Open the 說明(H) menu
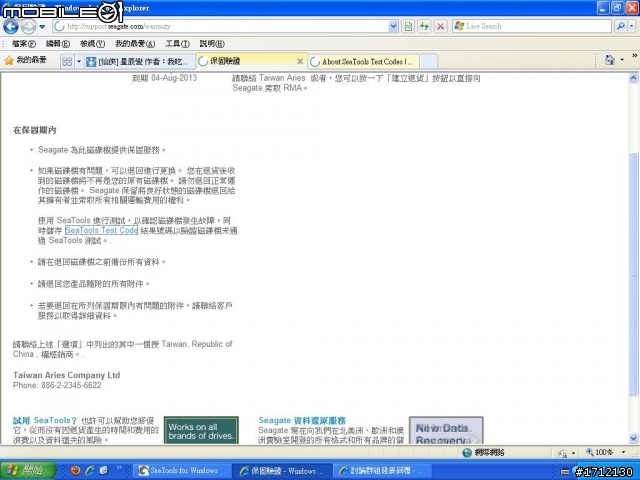Screen dimensions: 640x480 (x=212, y=44)
